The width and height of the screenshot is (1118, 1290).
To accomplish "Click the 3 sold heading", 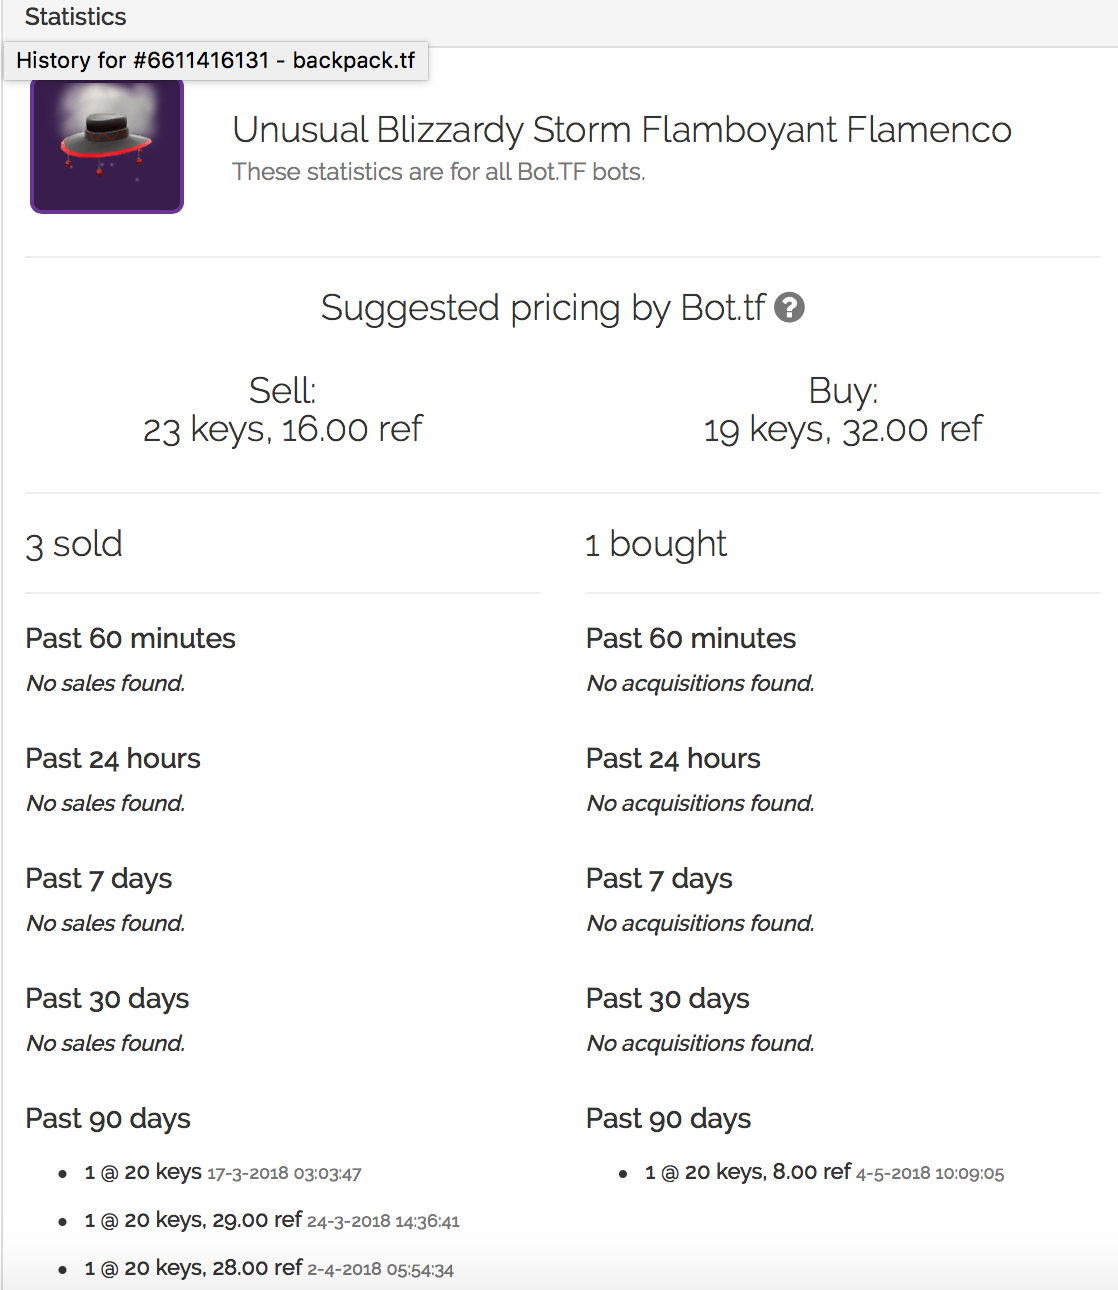I will pyautogui.click(x=74, y=545).
